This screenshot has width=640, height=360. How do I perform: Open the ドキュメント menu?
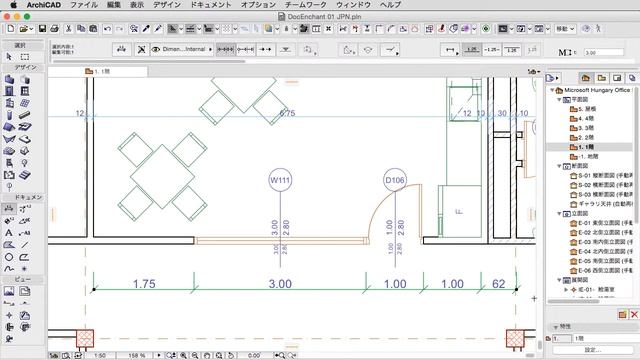pyautogui.click(x=211, y=5)
